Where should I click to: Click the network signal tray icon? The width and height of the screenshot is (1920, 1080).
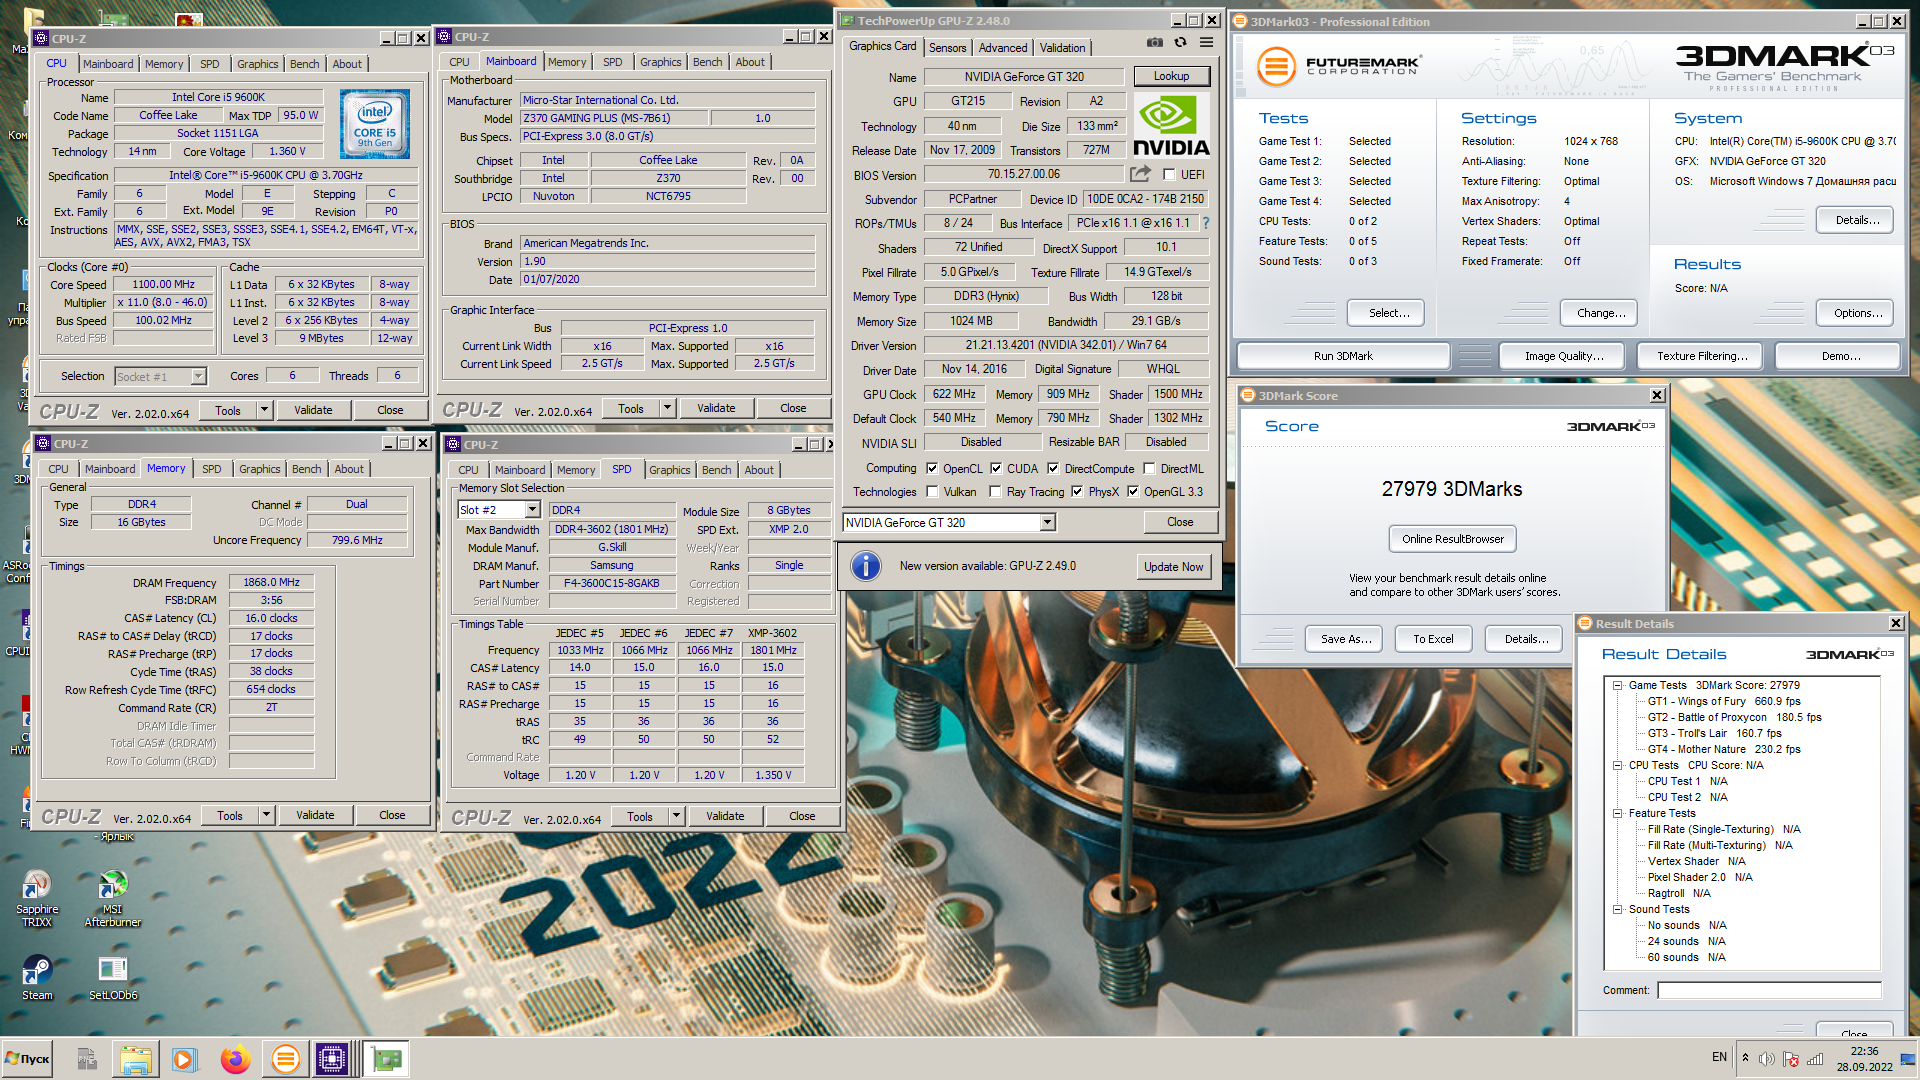click(x=1815, y=1059)
